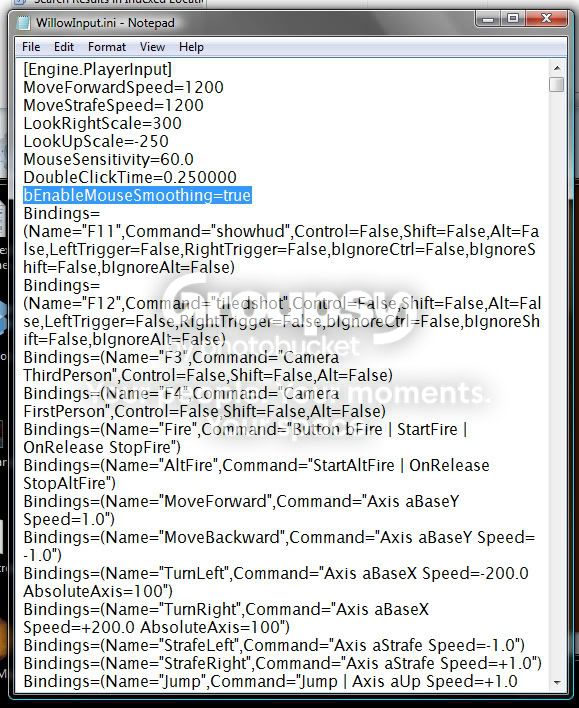
Task: Close the WillowInput.ini Notepad window
Action: pos(546,19)
